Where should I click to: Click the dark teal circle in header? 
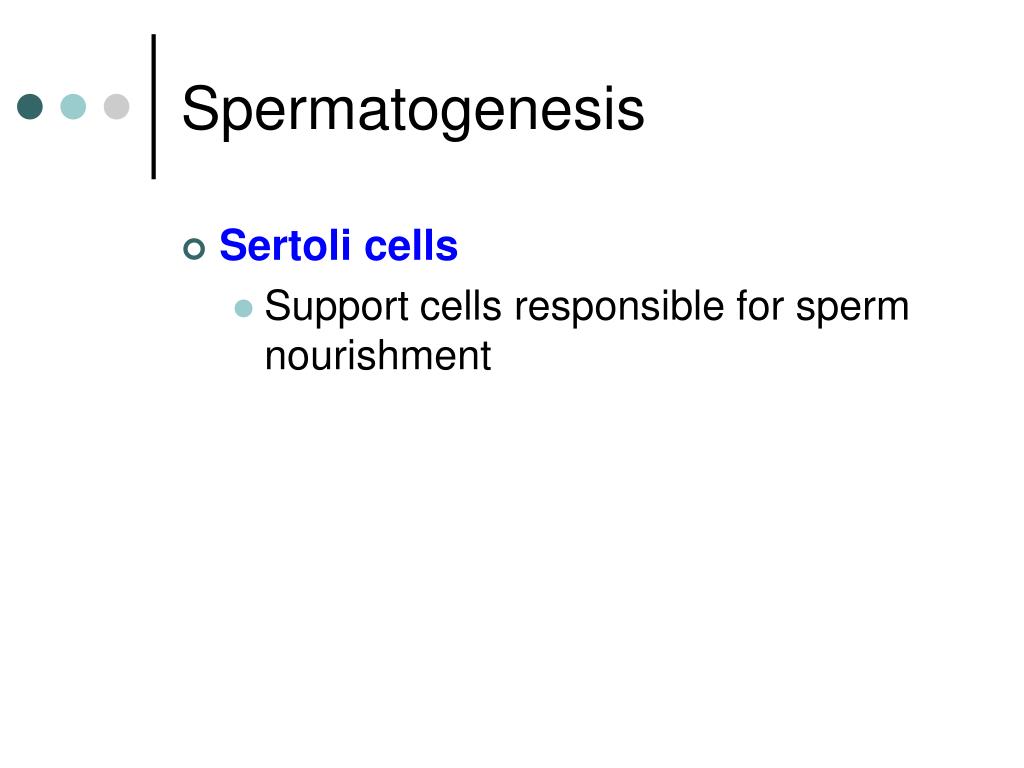coord(30,106)
